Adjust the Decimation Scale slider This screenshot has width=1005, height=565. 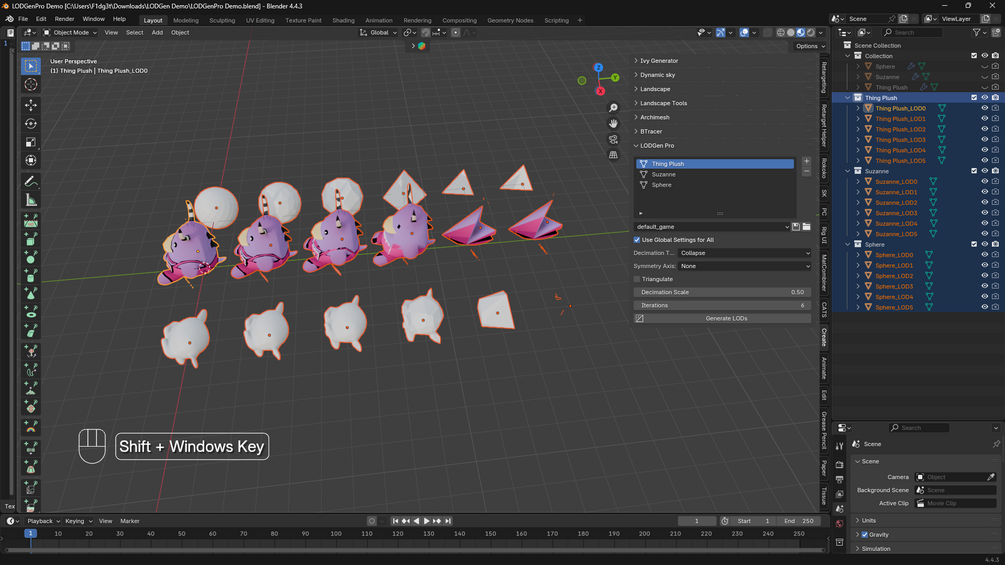(x=722, y=292)
